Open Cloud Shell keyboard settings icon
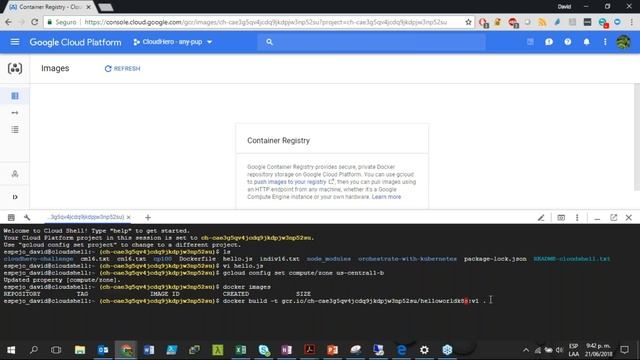Screen dimensions: 640x360 pyautogui.click(x=11, y=218)
